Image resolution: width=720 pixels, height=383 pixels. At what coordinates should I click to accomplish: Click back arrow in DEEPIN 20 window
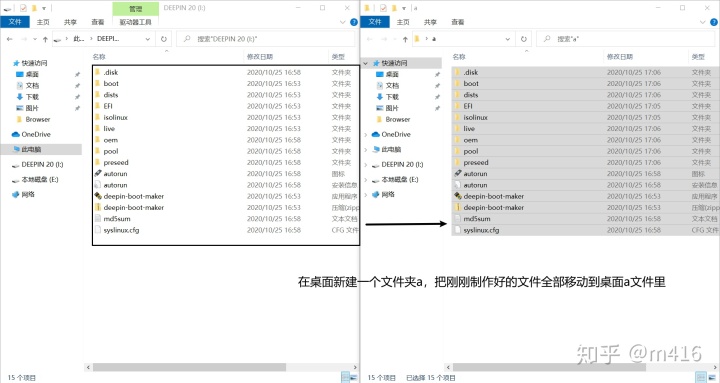pyautogui.click(x=10, y=39)
